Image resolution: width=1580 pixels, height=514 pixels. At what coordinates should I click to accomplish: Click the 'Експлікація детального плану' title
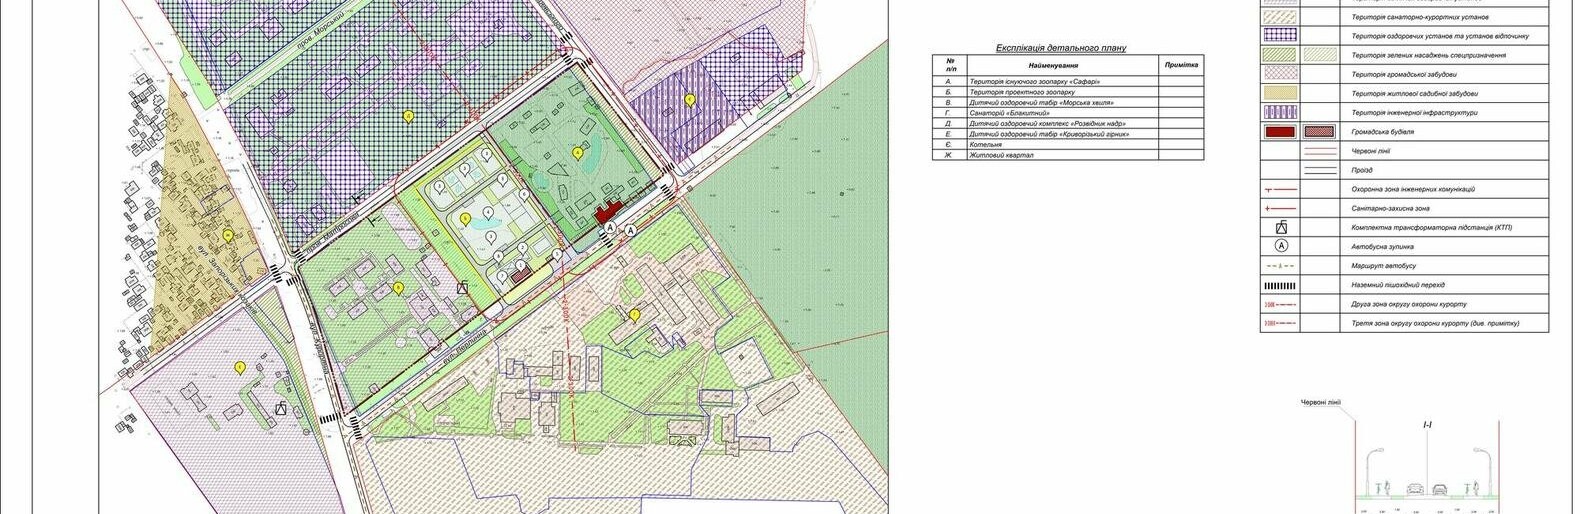click(1061, 47)
